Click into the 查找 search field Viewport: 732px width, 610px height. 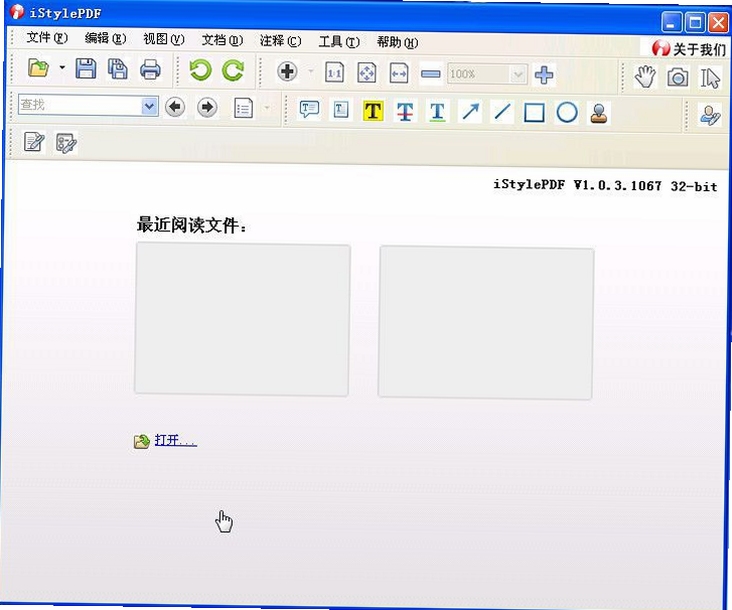click(80, 105)
